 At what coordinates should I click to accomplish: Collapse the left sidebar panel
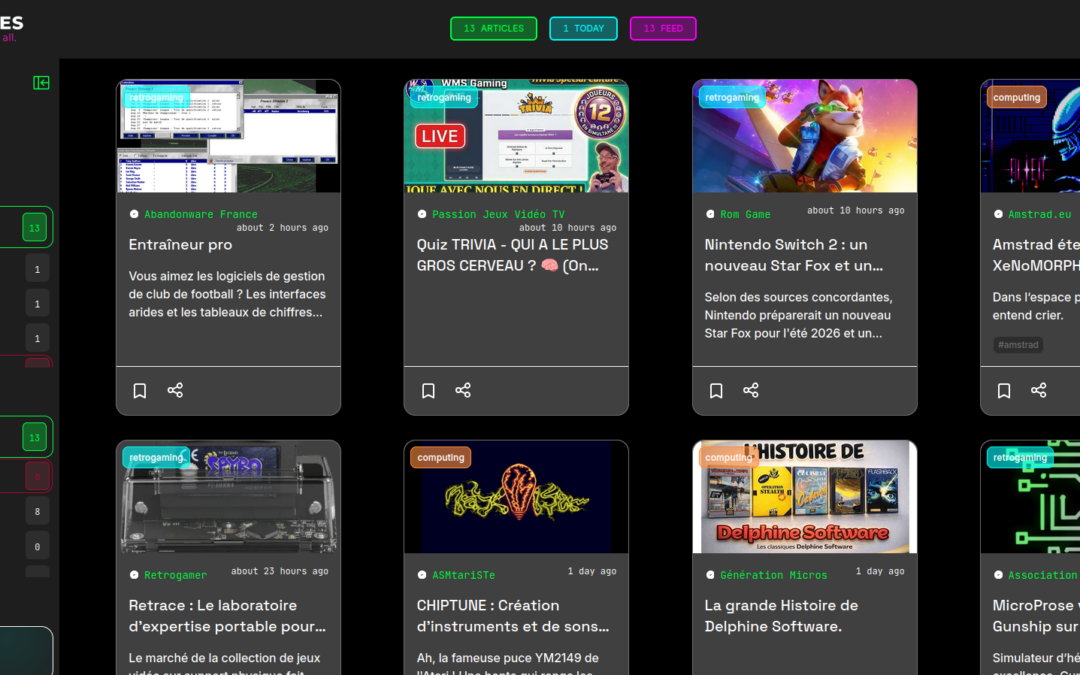point(41,83)
